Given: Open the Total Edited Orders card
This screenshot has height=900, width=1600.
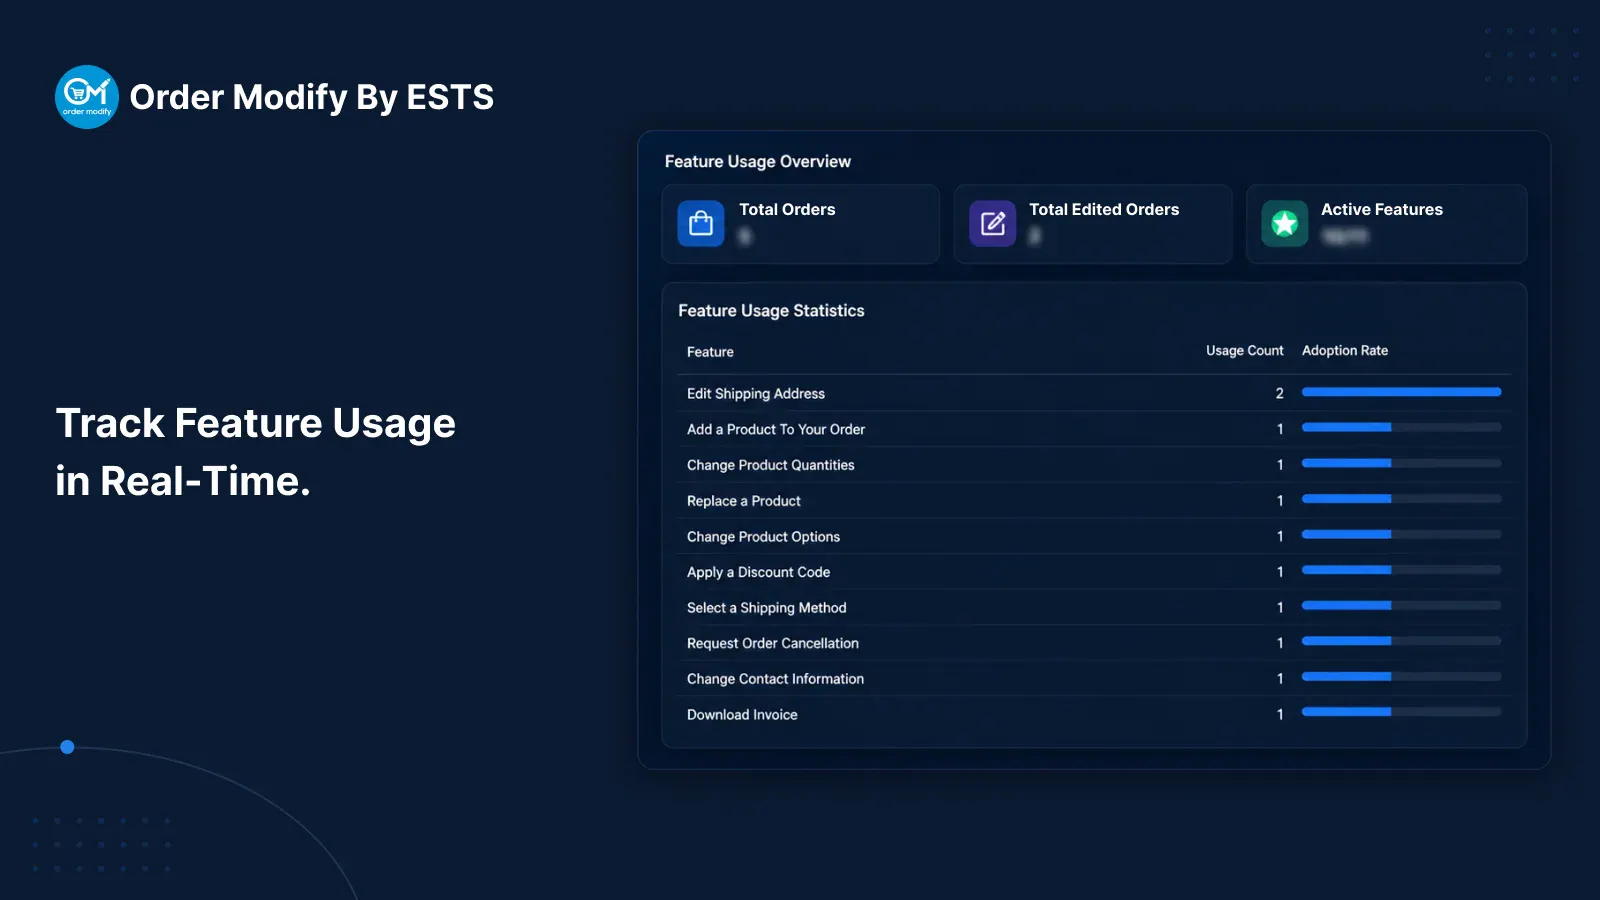Looking at the screenshot, I should click(x=1093, y=224).
